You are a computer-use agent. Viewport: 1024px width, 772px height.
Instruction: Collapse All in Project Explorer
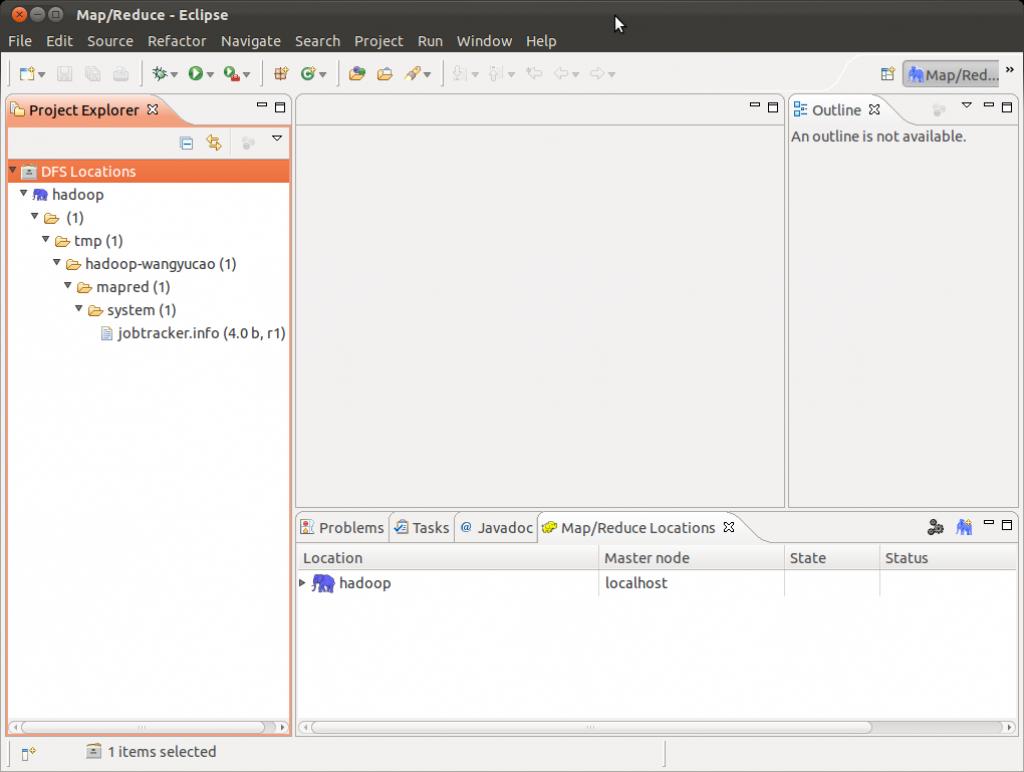186,143
